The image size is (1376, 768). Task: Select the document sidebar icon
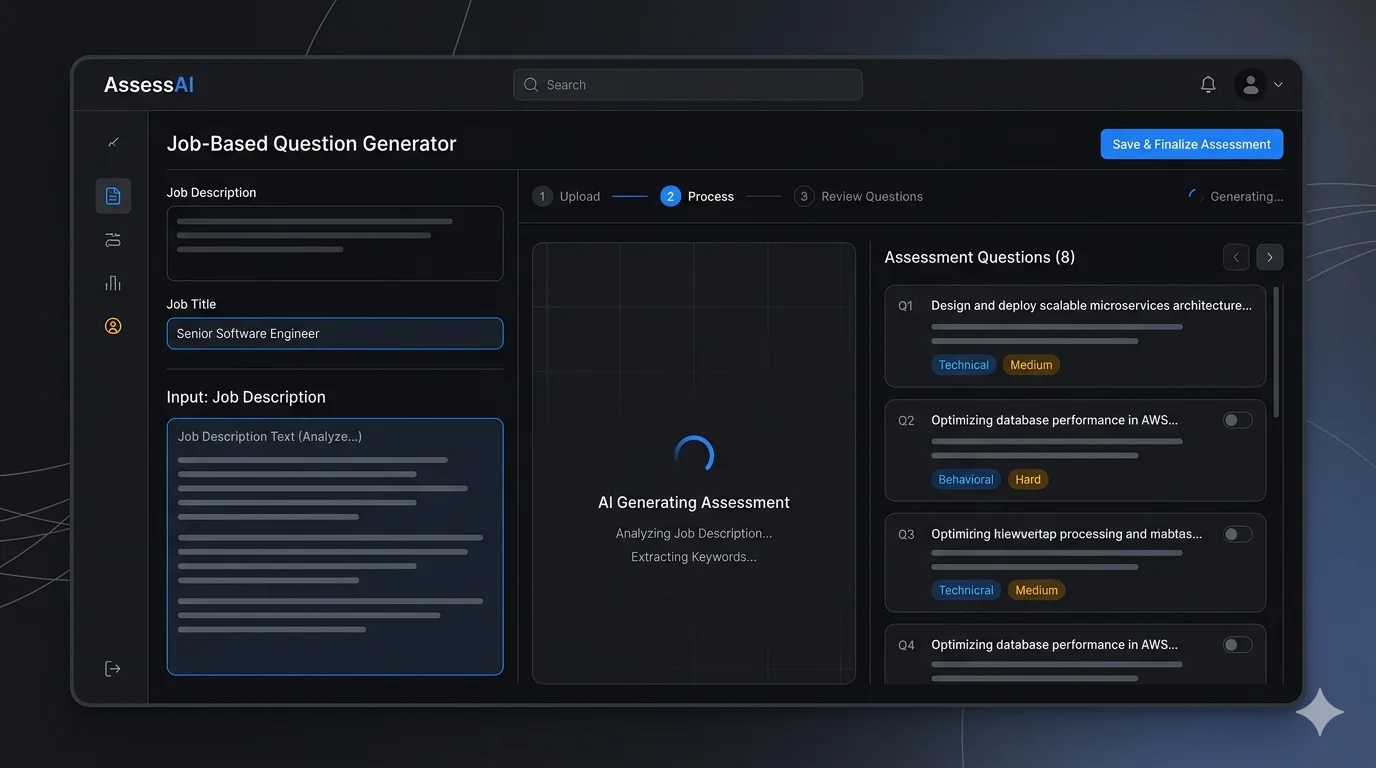point(113,196)
